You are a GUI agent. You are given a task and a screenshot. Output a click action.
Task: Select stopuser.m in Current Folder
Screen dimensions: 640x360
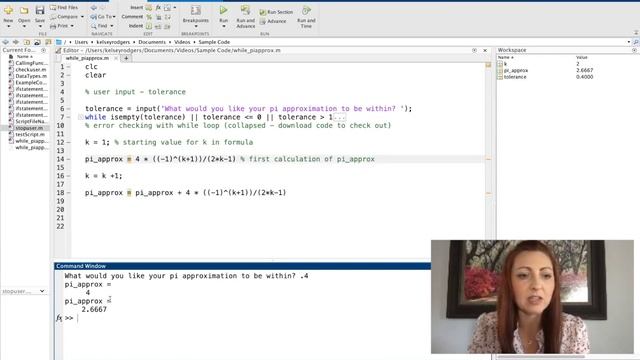[x=28, y=128]
